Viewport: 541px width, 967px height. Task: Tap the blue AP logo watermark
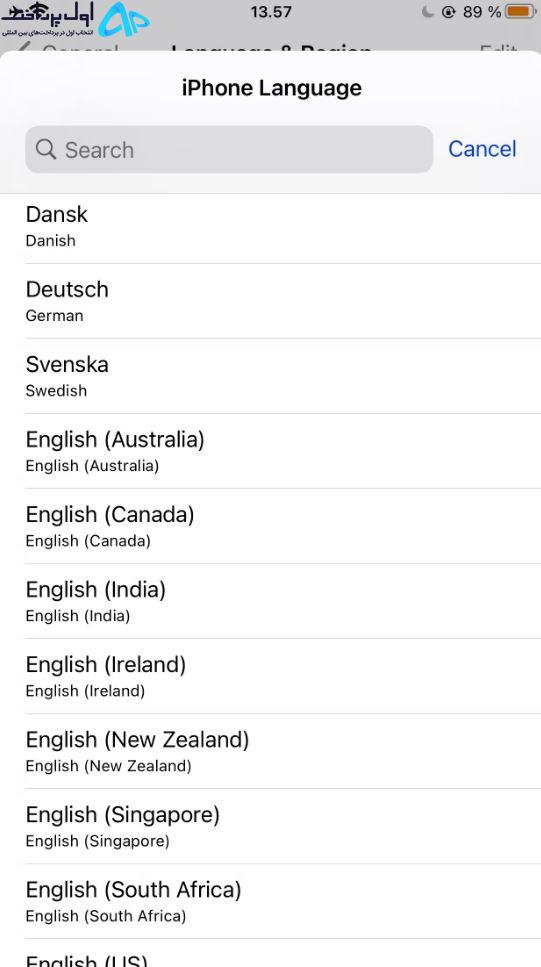(x=124, y=20)
